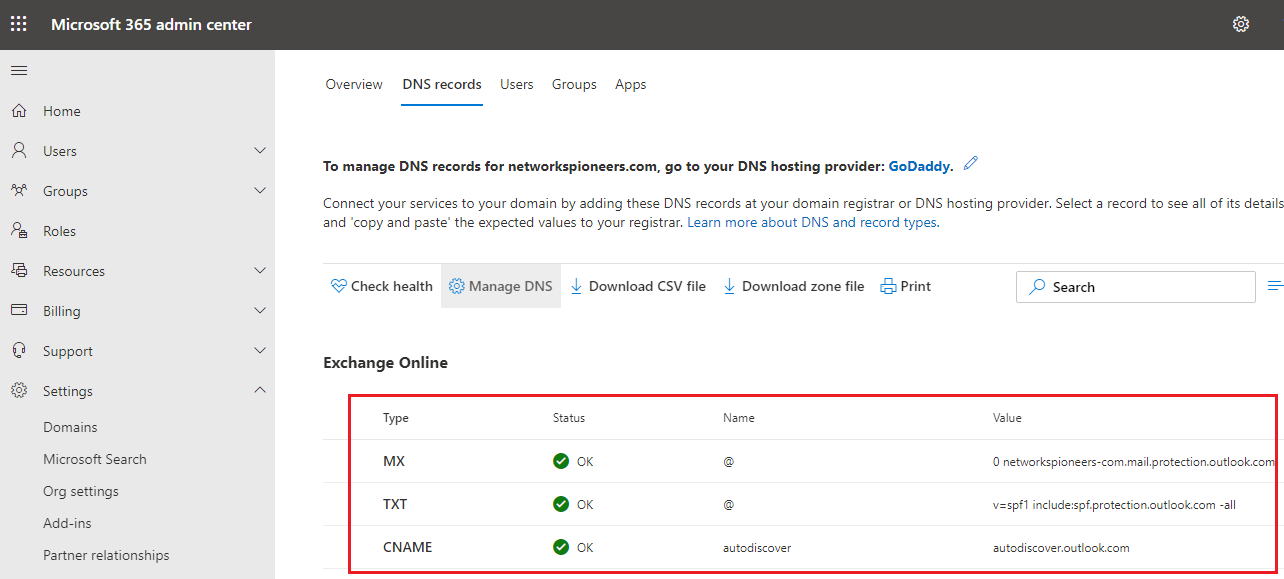This screenshot has width=1284, height=579.
Task: Click the Print printer icon
Action: pos(888,286)
